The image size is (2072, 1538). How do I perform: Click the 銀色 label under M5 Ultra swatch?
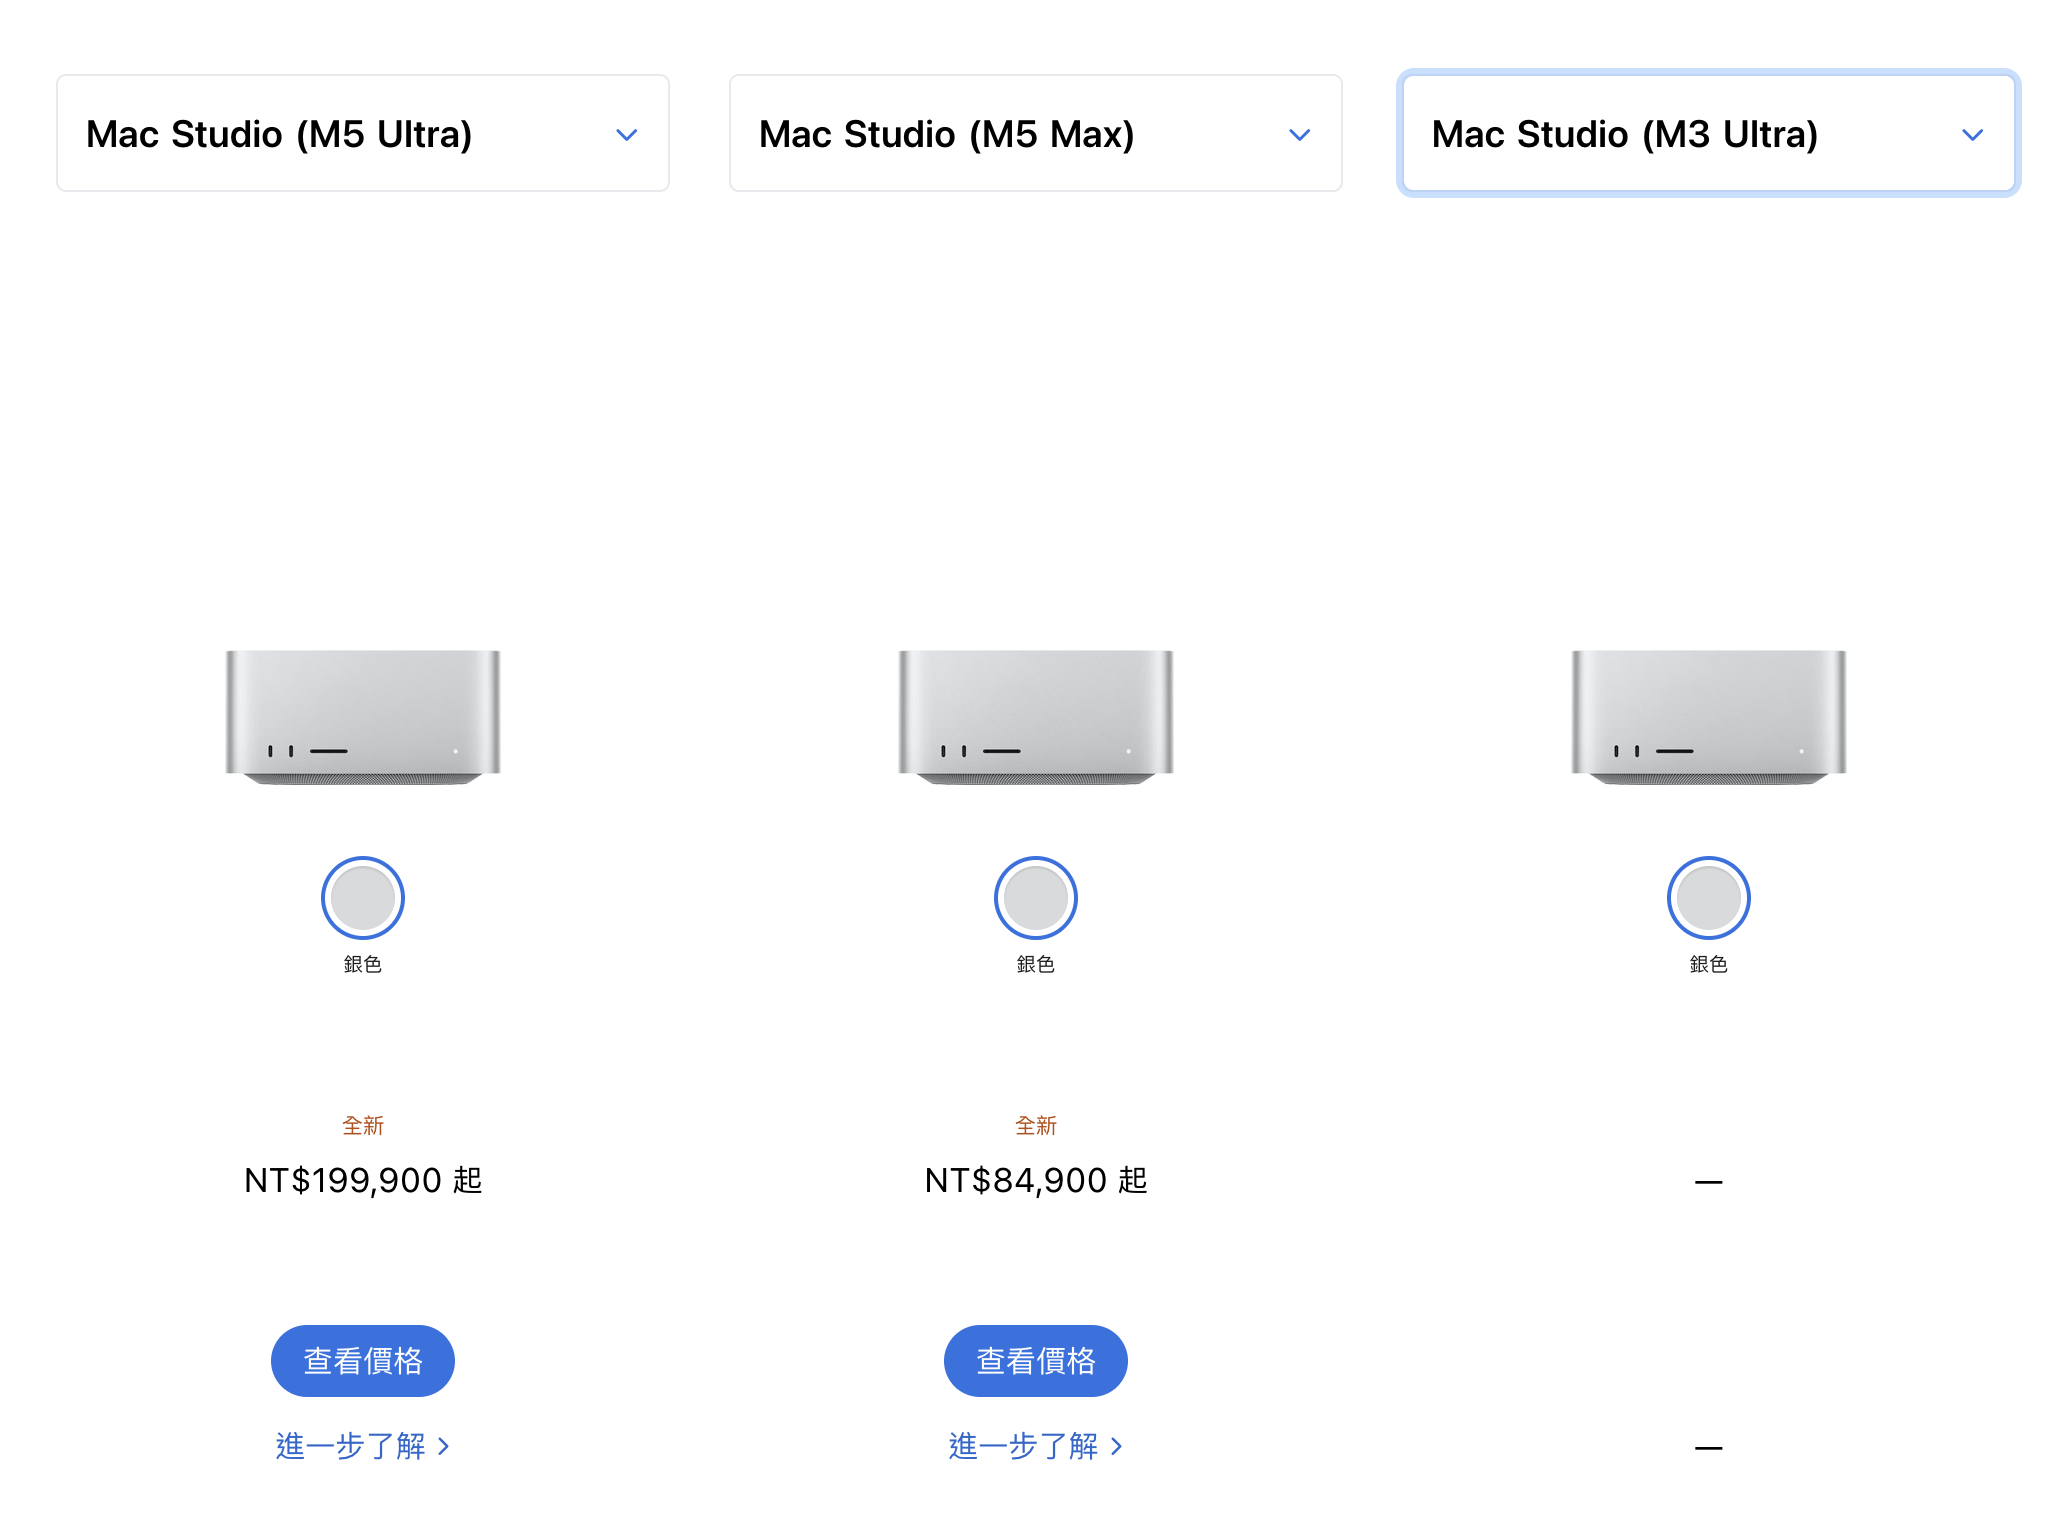pos(363,964)
